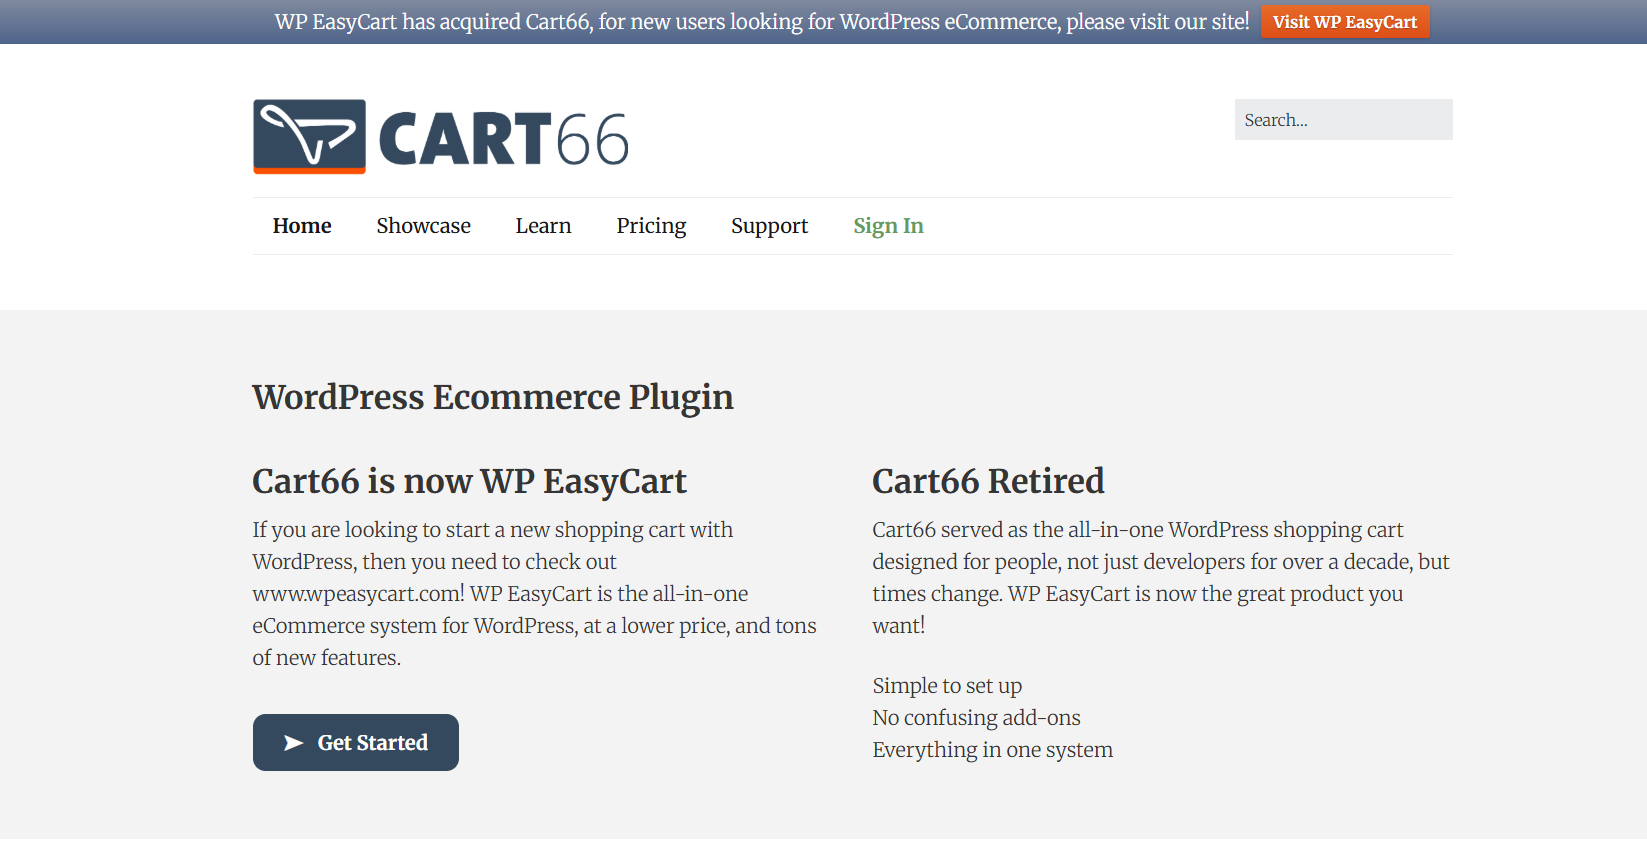Click the 'No confusing add-ons' text

coord(976,718)
